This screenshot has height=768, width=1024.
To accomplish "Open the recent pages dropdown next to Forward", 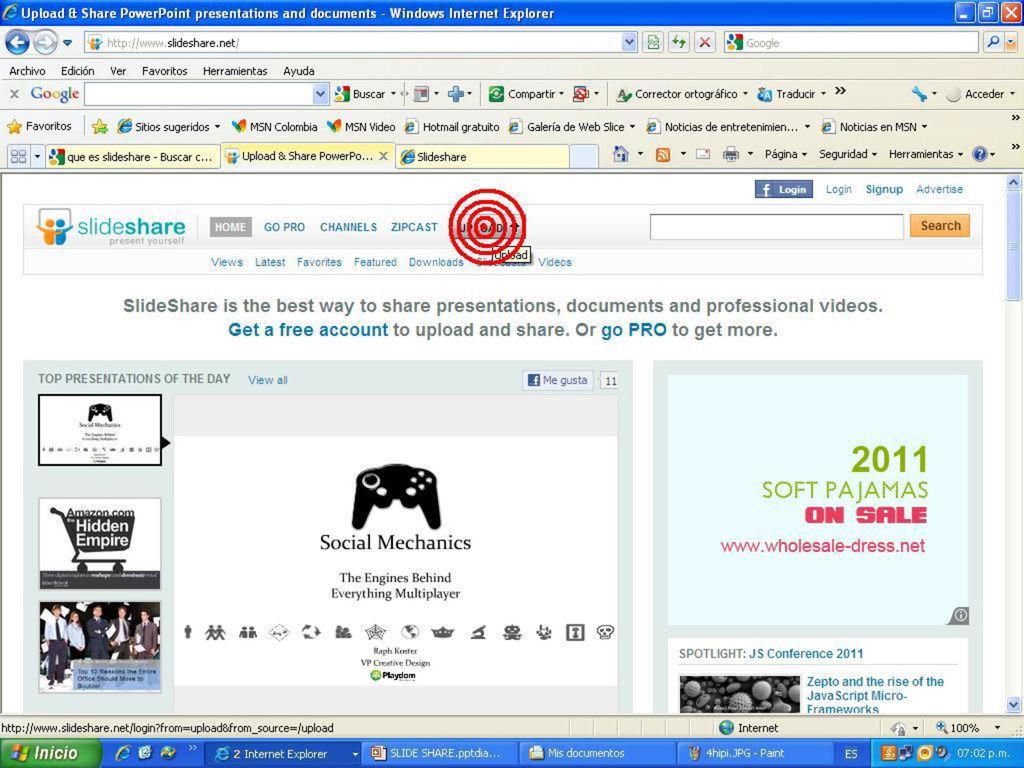I will (67, 44).
